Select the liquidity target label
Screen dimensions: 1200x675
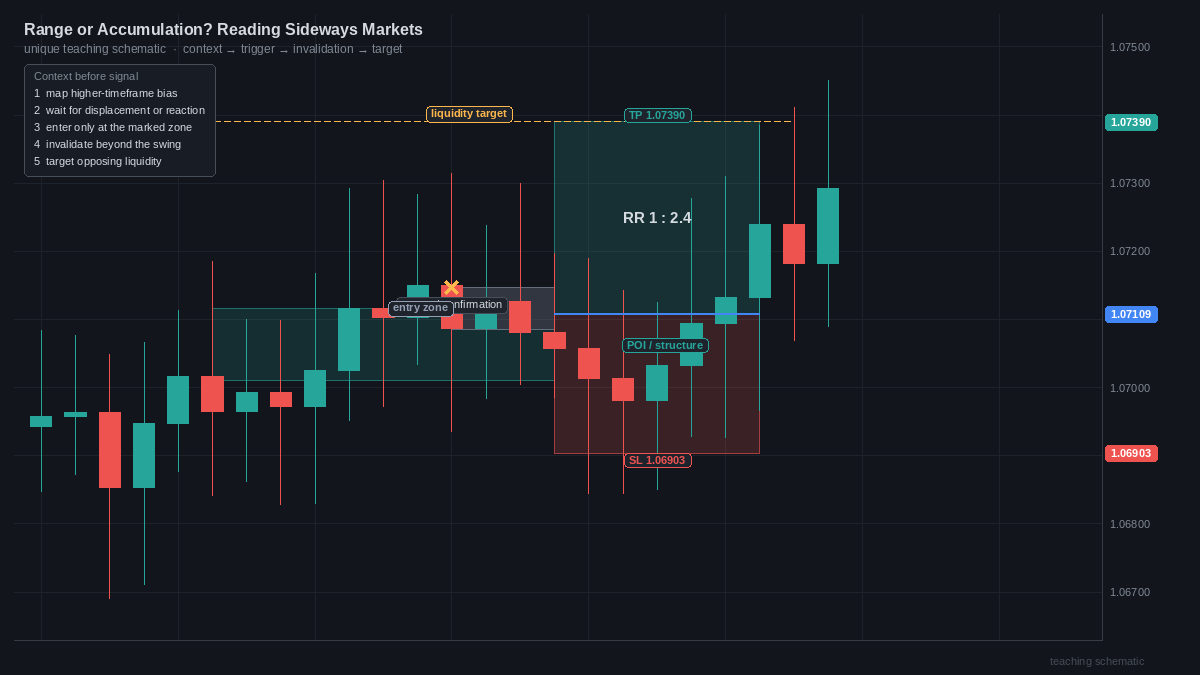(x=469, y=114)
